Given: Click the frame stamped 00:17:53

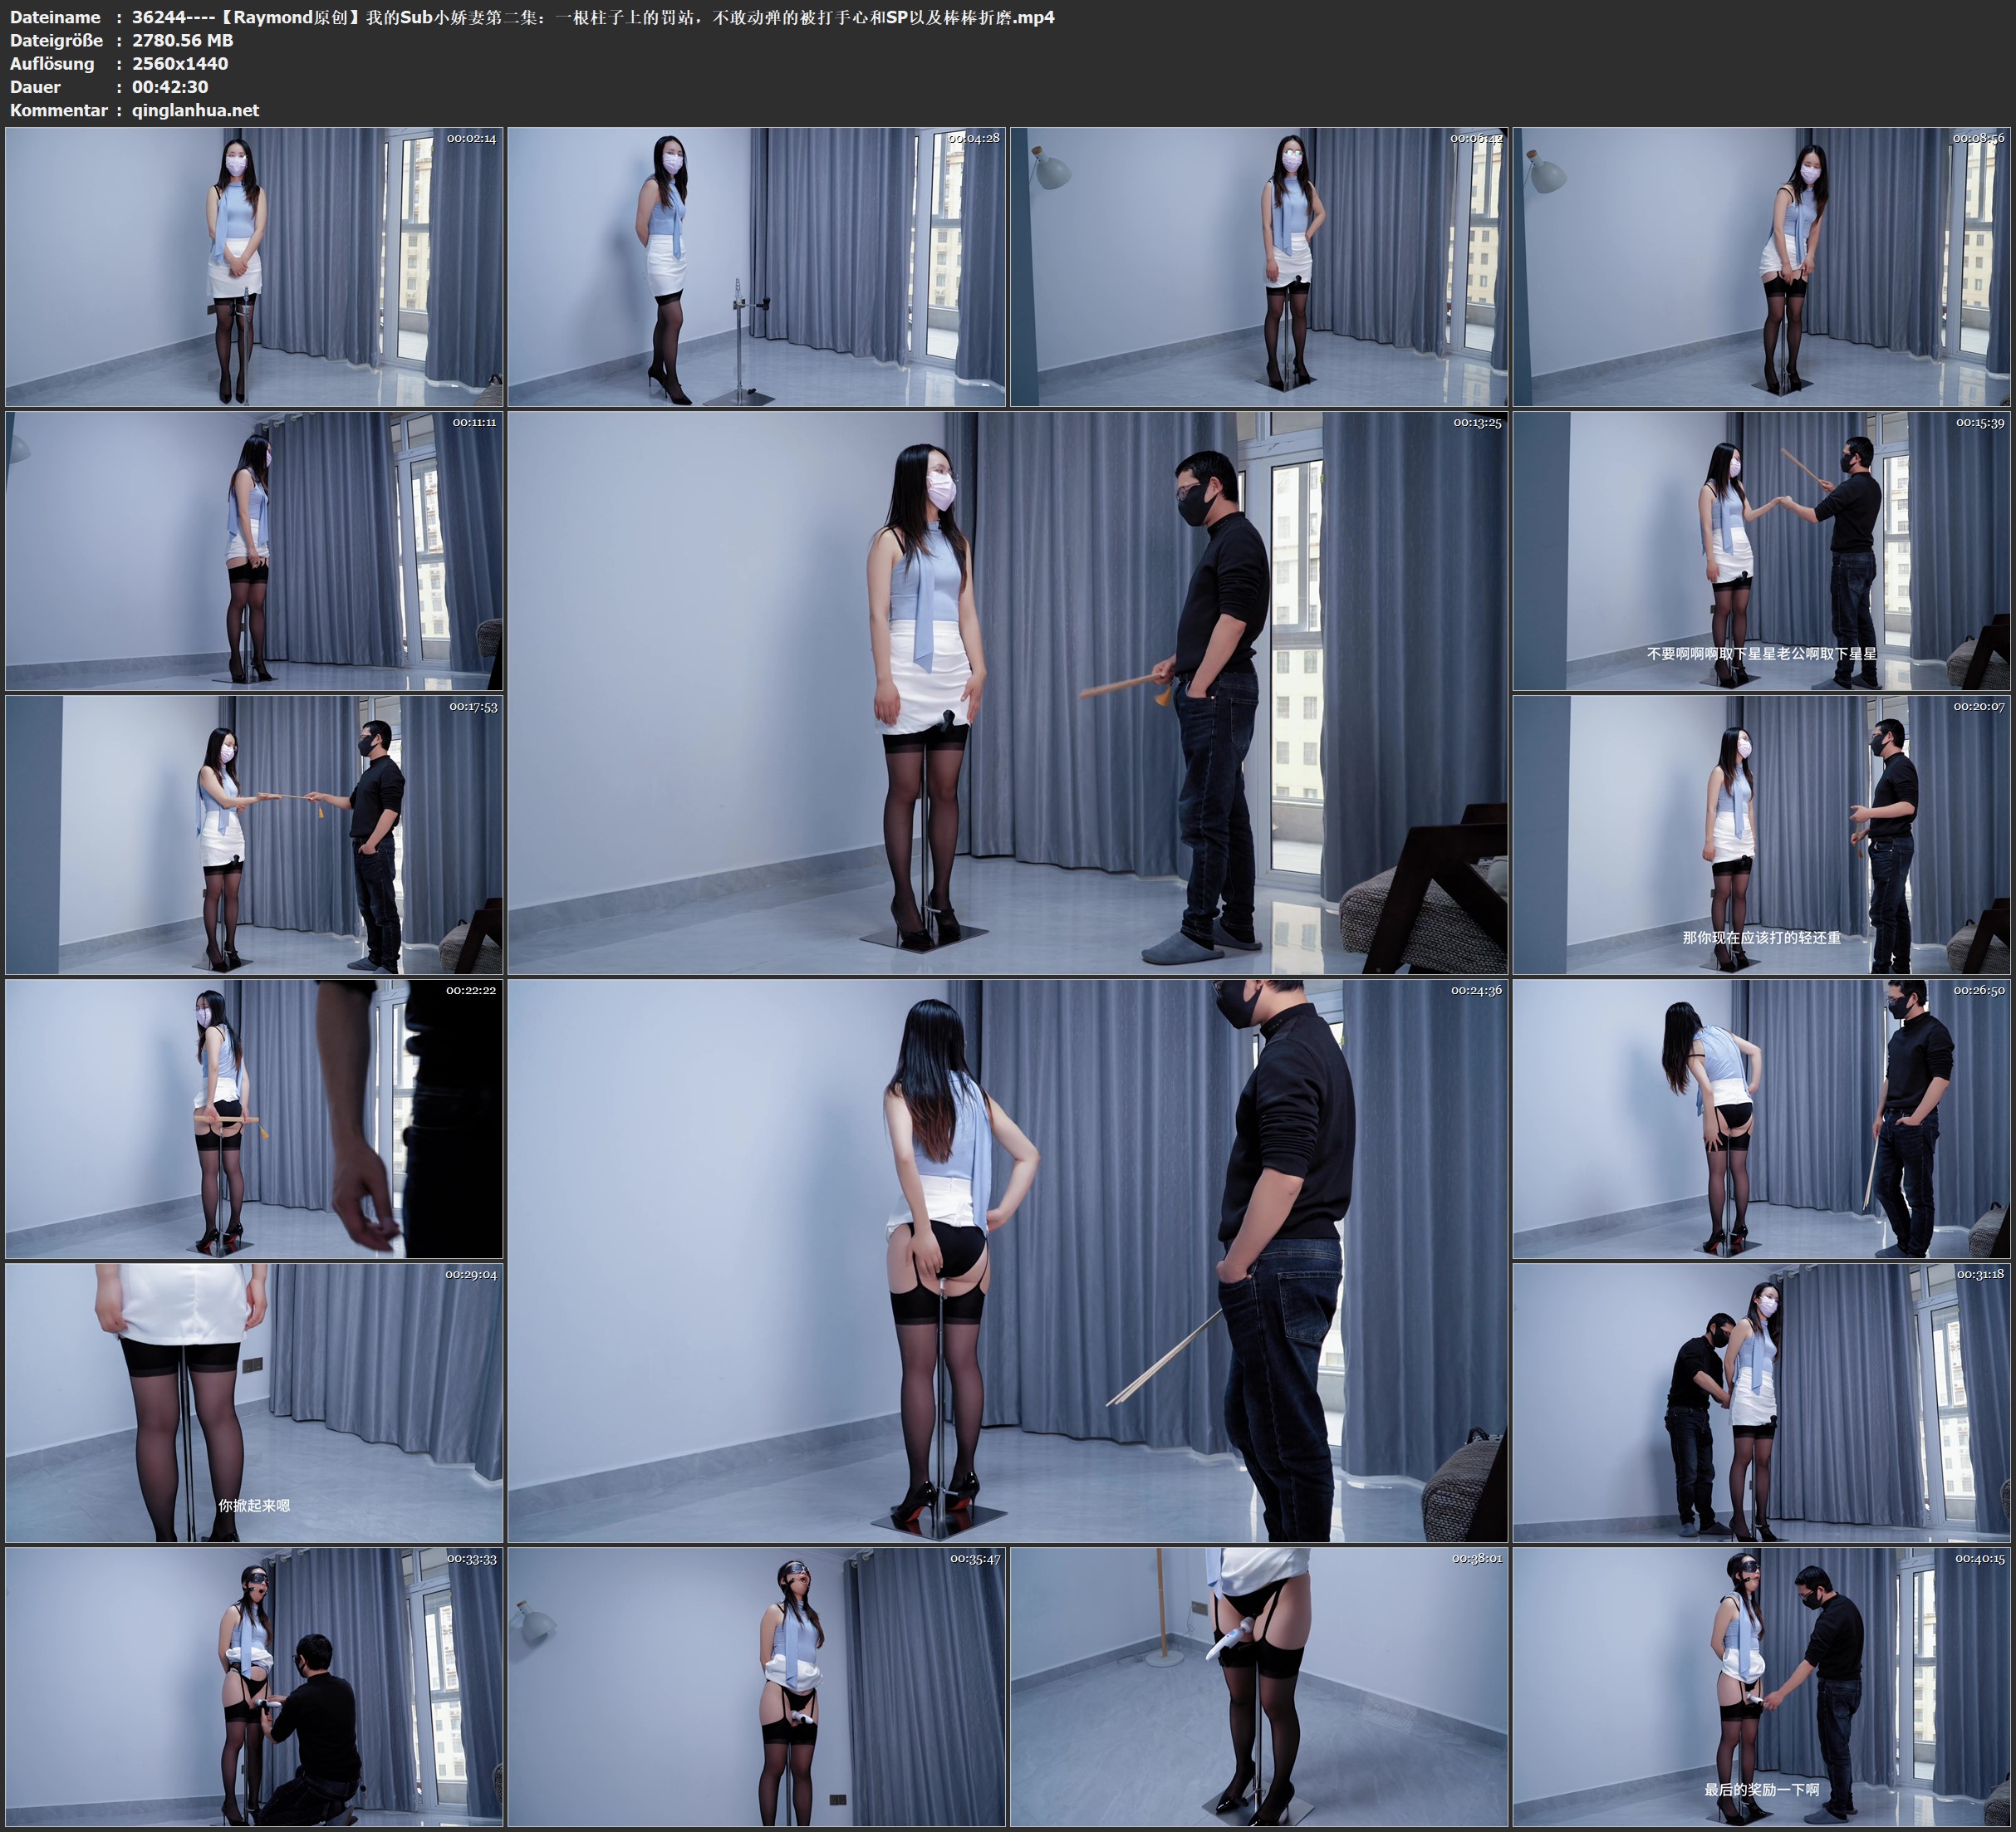Looking at the screenshot, I should pos(254,835).
